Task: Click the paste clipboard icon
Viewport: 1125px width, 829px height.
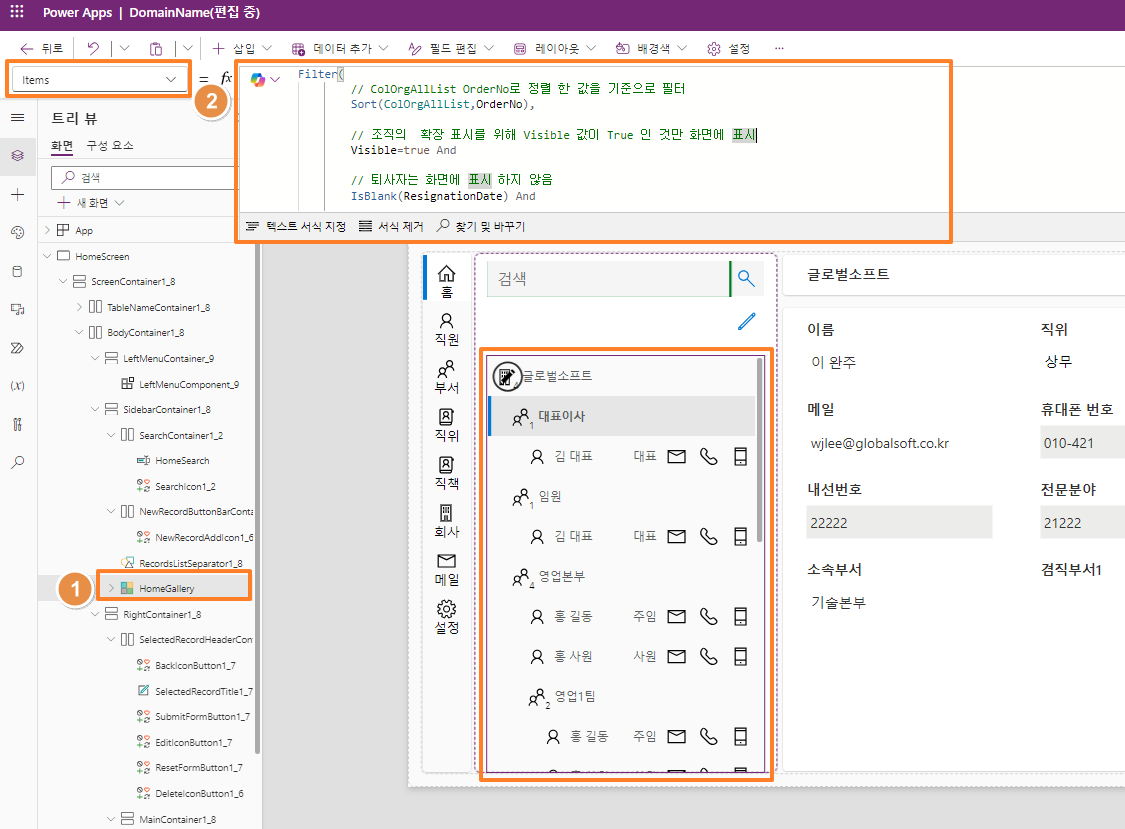Action: click(x=156, y=48)
